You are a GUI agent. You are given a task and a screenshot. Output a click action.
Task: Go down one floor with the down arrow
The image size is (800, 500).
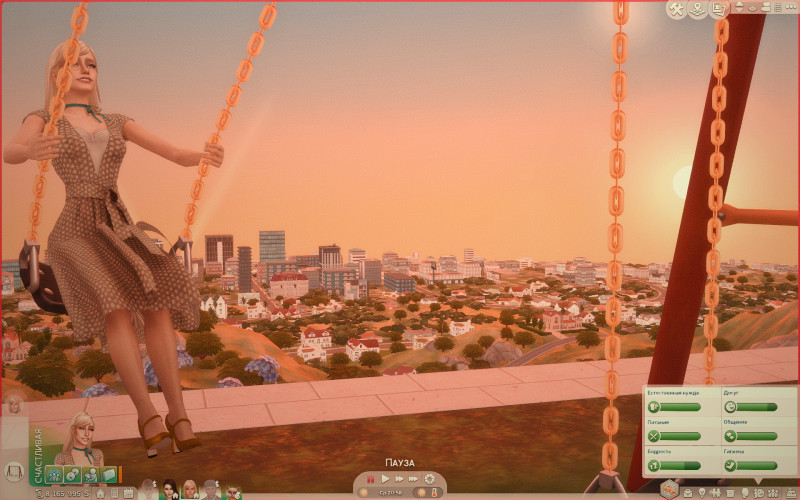[x=739, y=10]
